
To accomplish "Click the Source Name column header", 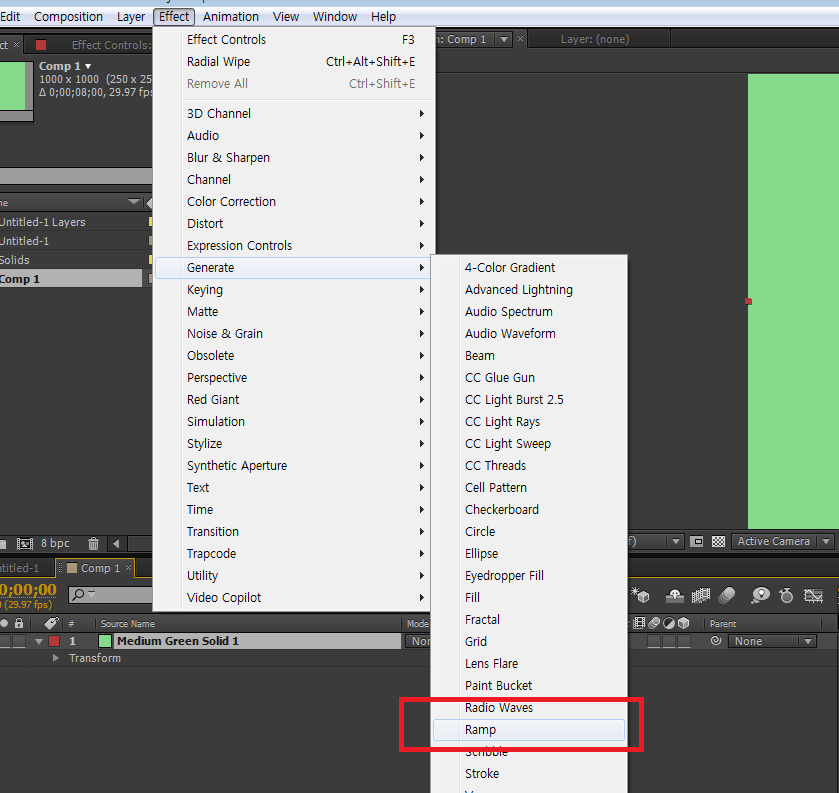I will pos(127,623).
